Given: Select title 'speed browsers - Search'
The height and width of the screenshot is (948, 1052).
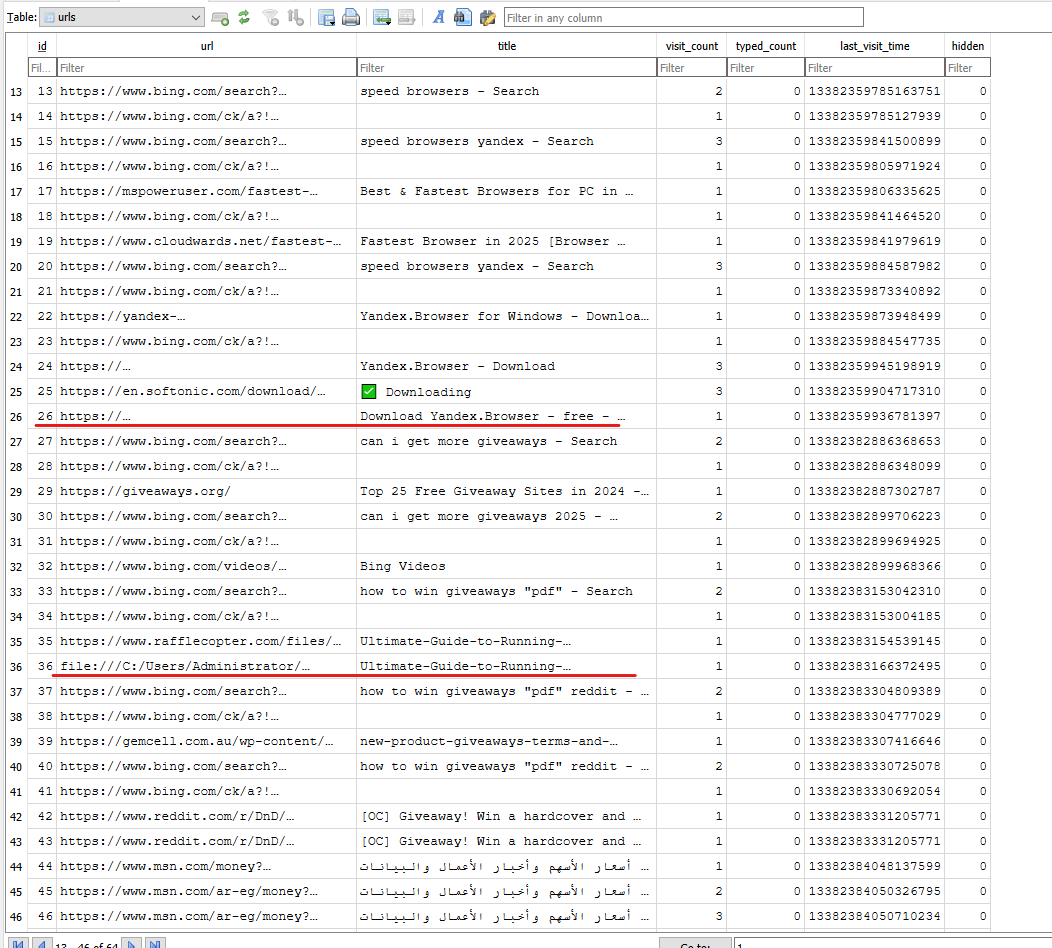Looking at the screenshot, I should (507, 91).
